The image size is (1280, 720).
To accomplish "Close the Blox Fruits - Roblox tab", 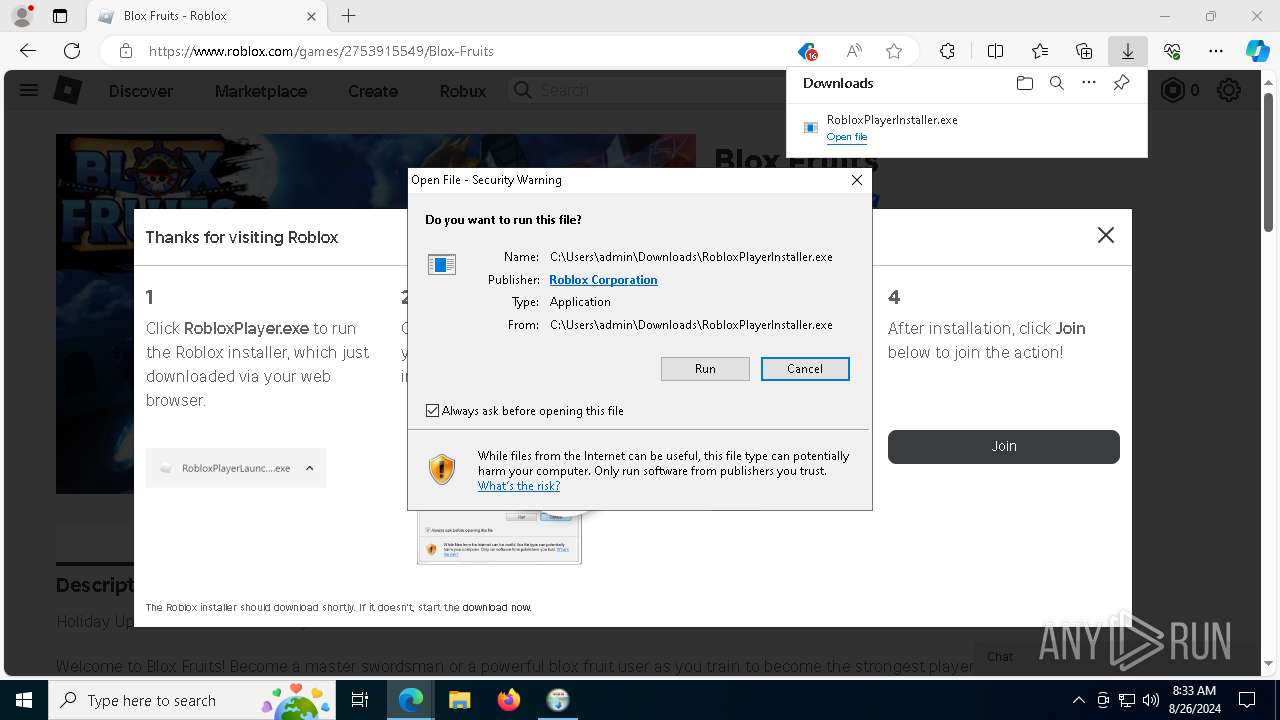I will (311, 16).
